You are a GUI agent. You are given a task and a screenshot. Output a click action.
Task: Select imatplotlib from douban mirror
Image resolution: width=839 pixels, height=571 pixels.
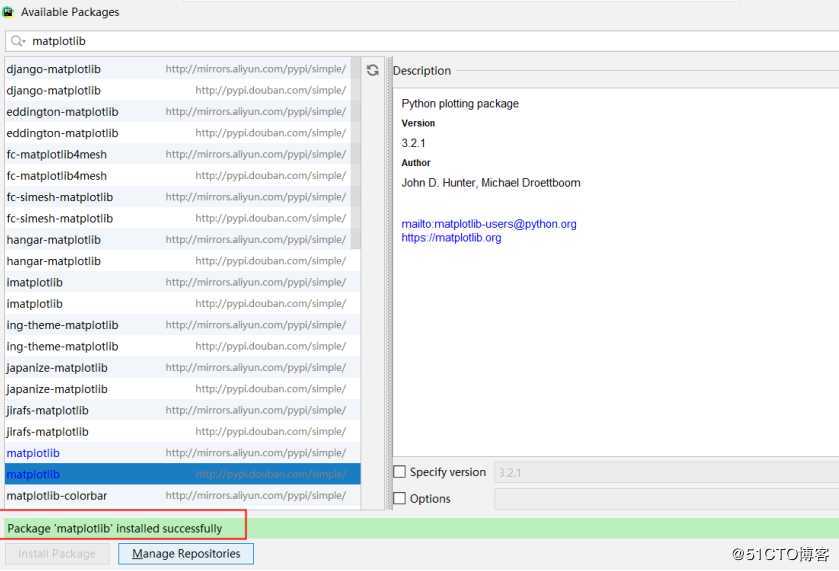point(182,304)
